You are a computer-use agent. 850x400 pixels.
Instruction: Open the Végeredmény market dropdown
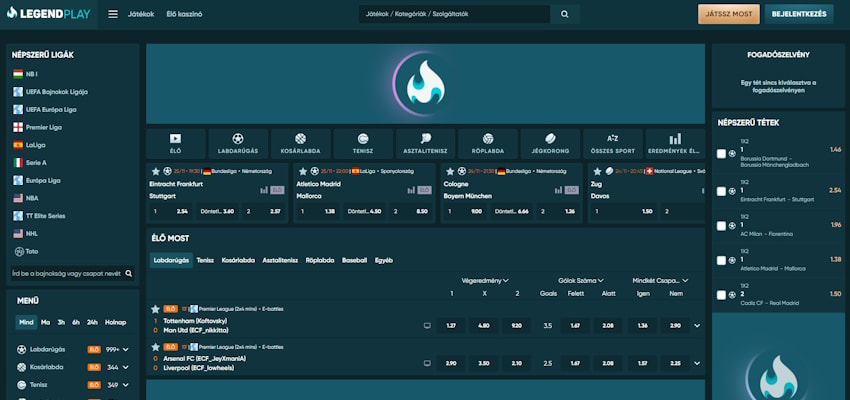(485, 281)
